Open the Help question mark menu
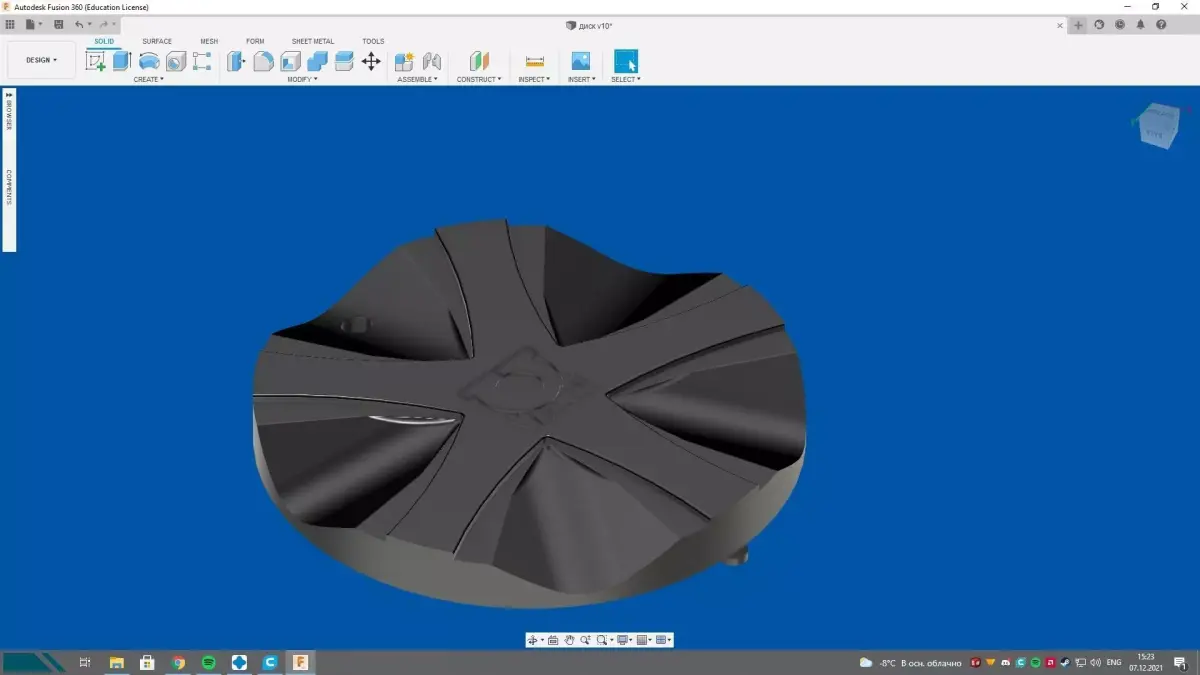 pyautogui.click(x=1161, y=25)
